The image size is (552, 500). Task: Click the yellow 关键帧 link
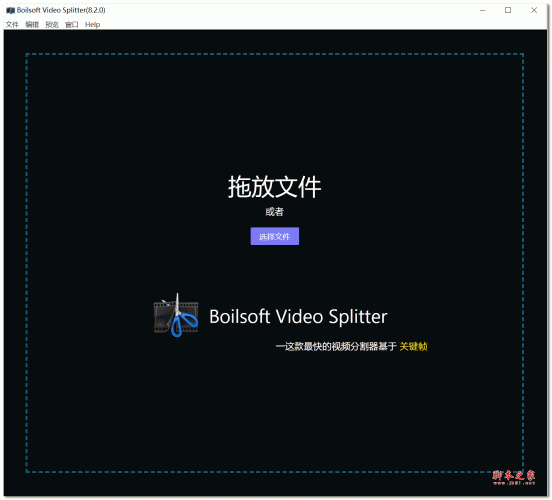pyautogui.click(x=413, y=346)
